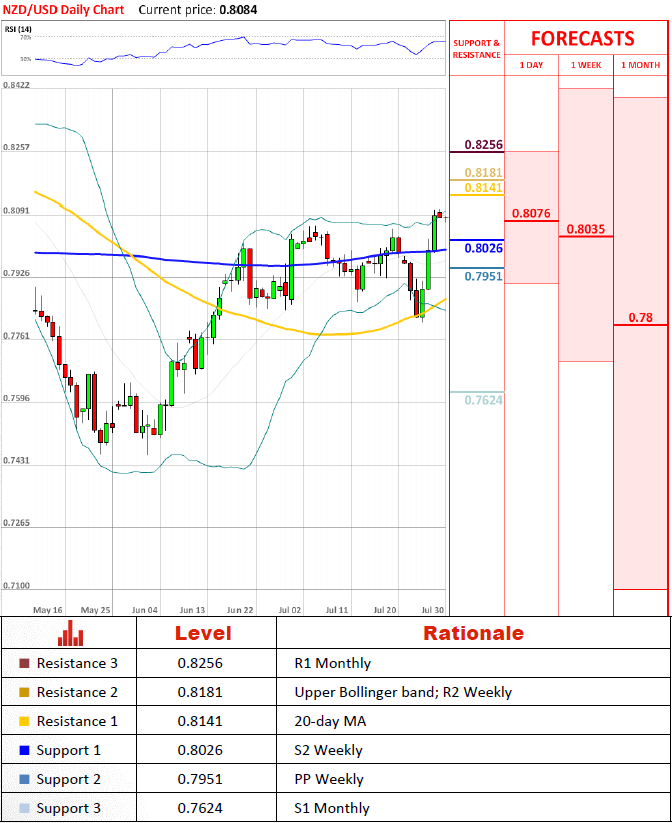Click the FORECASTS heading
Screen dimensions: 672x823
click(582, 39)
